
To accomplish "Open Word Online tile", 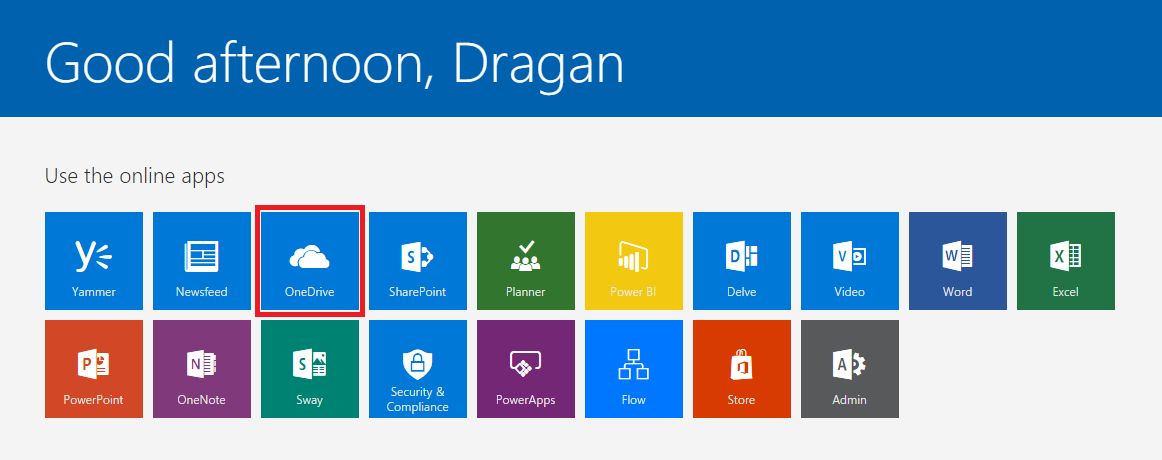I will 957,261.
